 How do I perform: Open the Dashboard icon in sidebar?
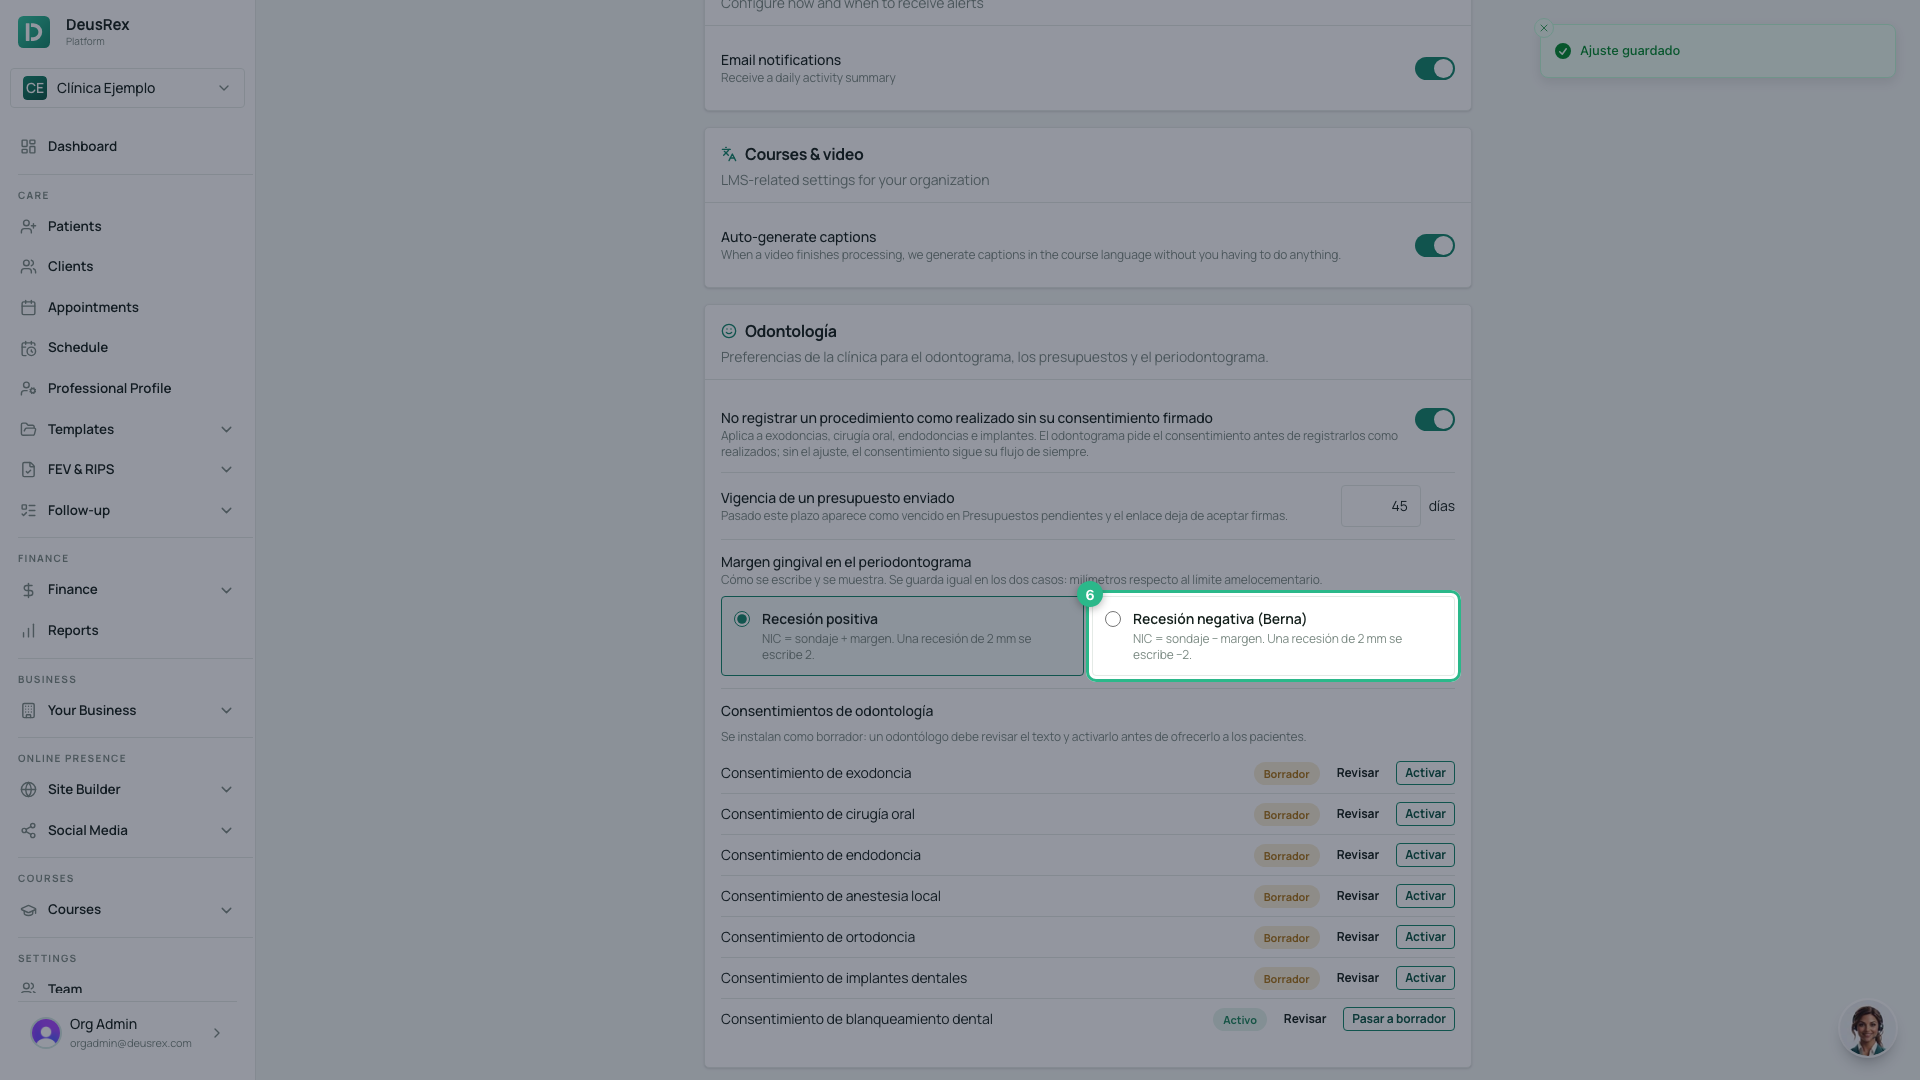pyautogui.click(x=28, y=147)
